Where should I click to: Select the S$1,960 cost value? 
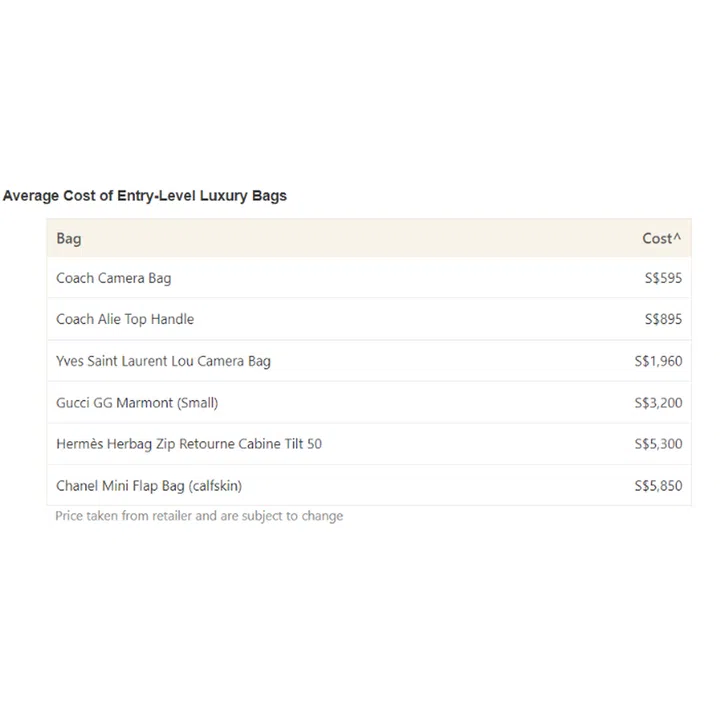[x=658, y=361]
